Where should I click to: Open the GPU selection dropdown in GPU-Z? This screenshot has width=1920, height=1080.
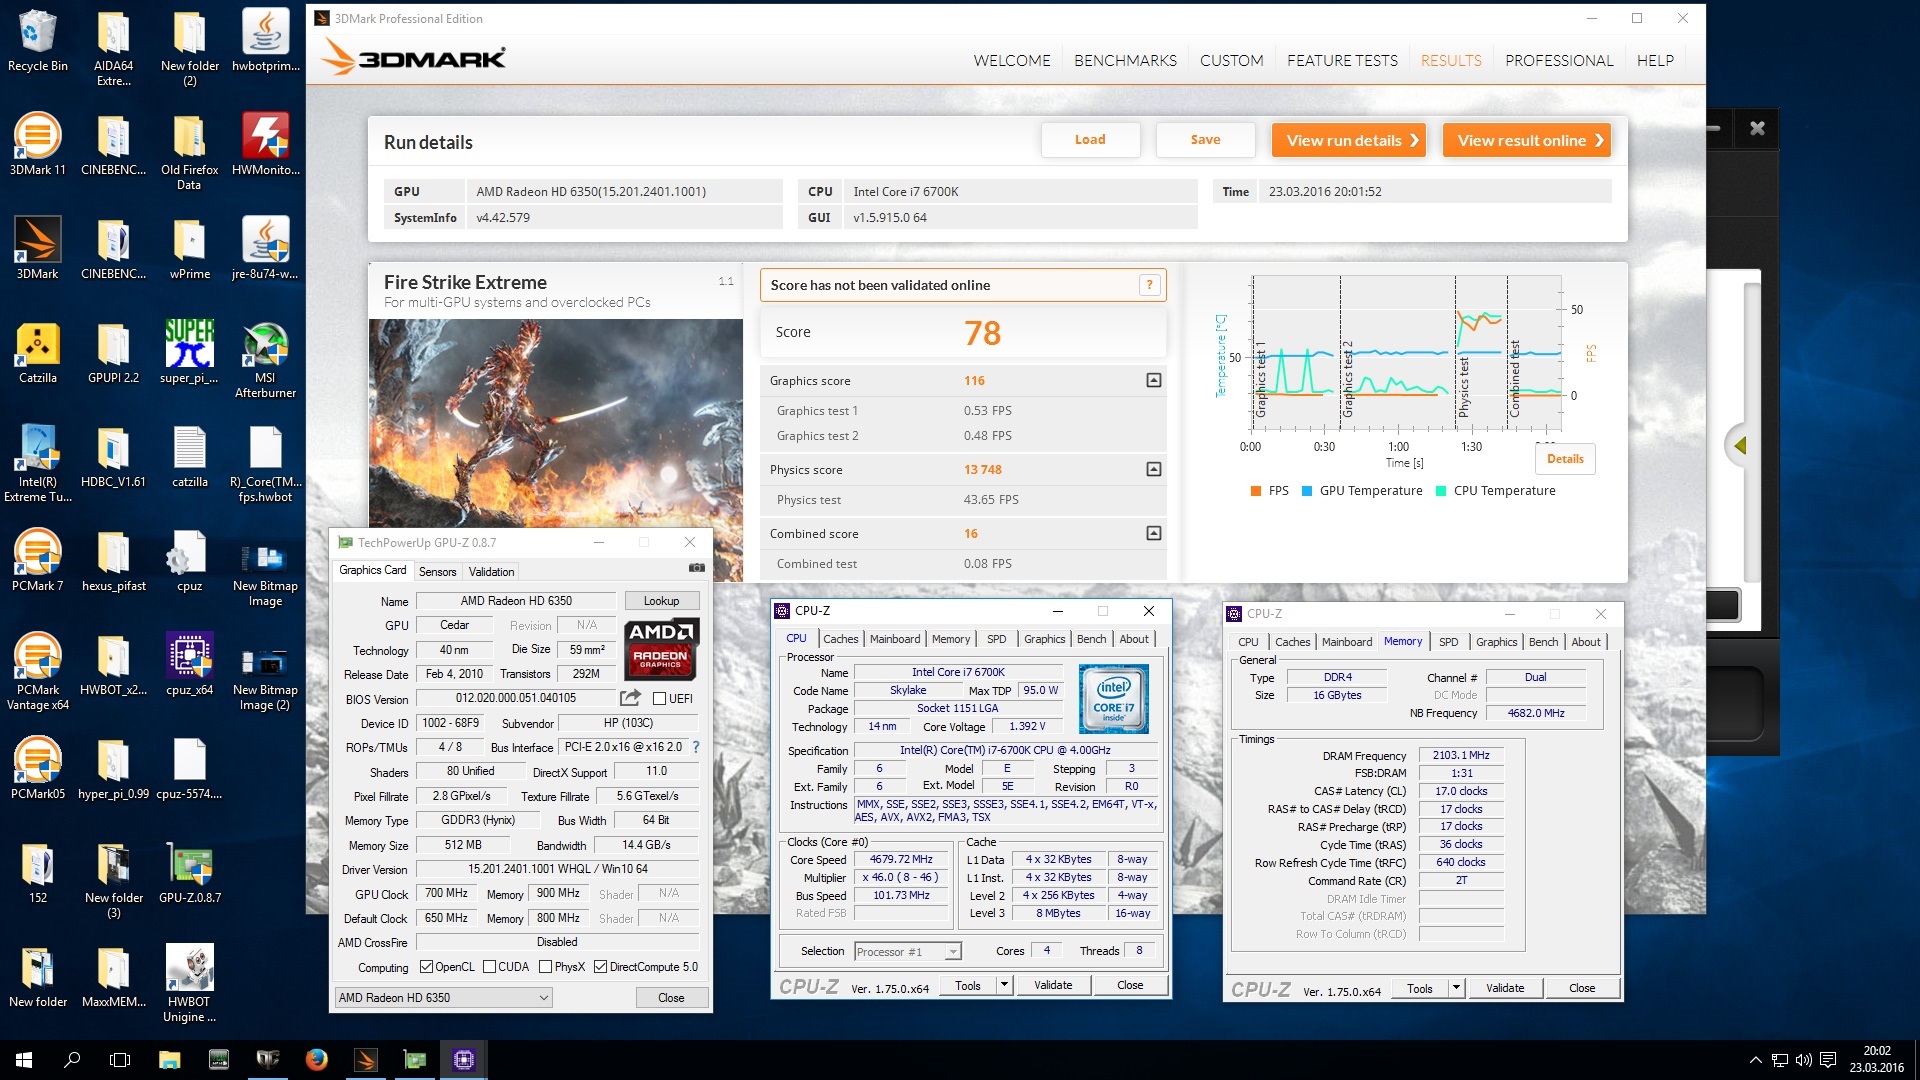(443, 997)
